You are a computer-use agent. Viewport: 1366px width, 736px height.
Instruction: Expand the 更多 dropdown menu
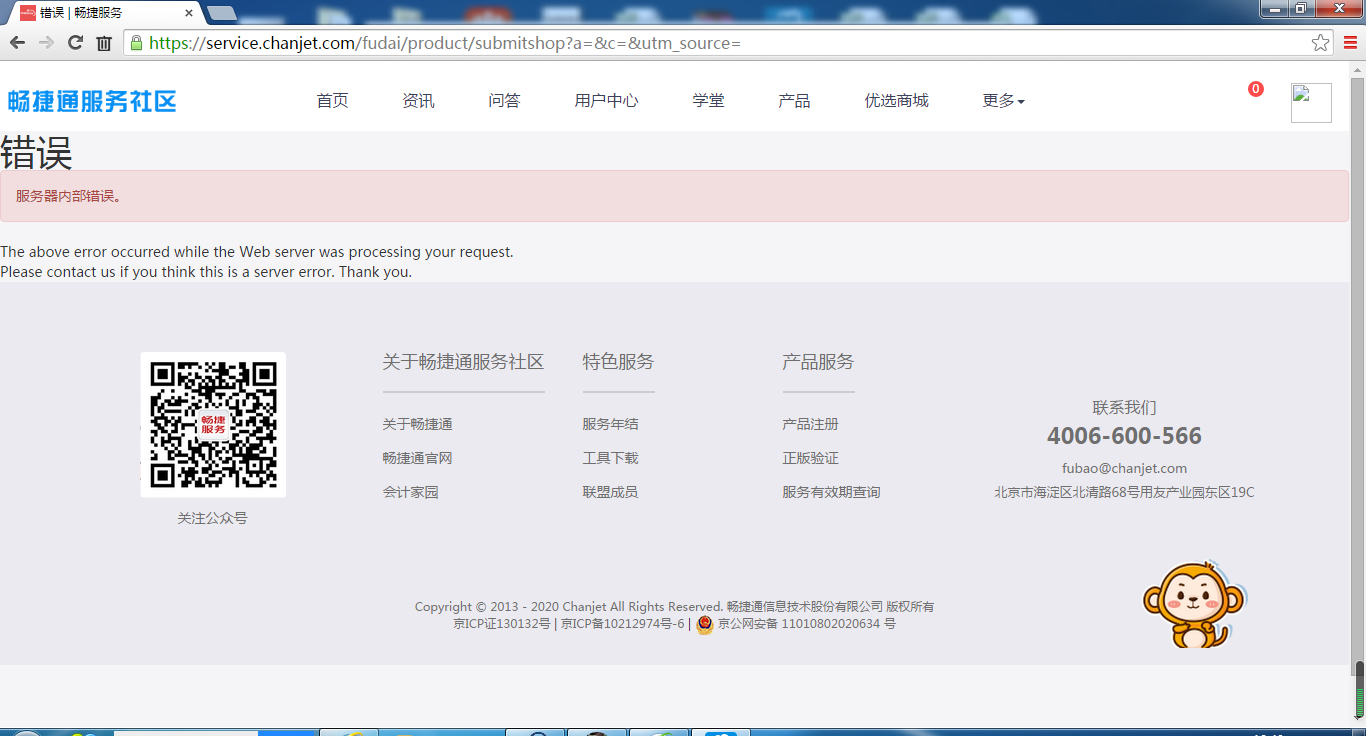(1003, 101)
